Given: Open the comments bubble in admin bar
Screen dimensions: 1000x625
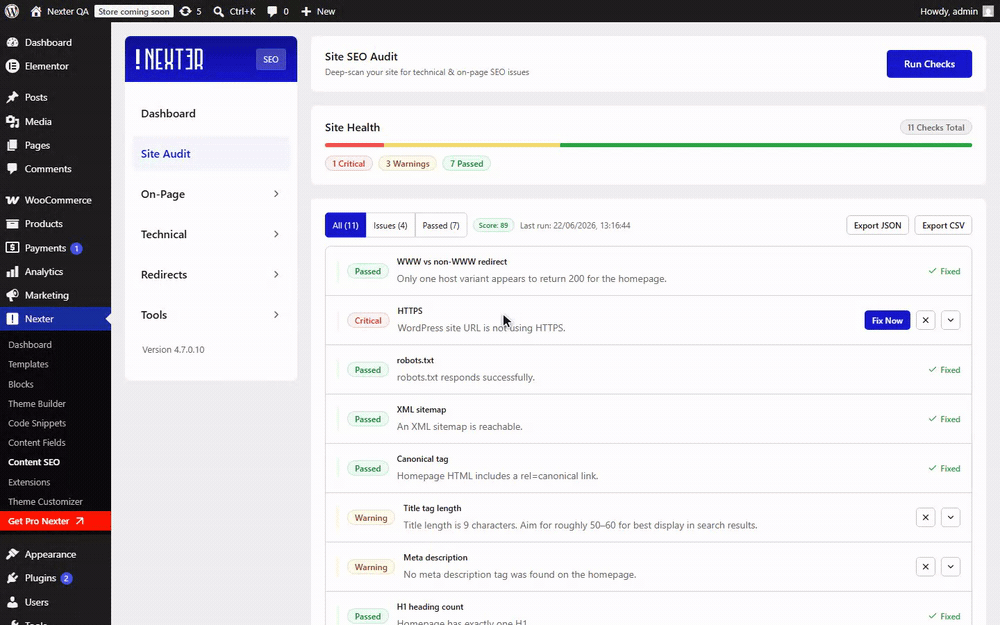Looking at the screenshot, I should [272, 11].
